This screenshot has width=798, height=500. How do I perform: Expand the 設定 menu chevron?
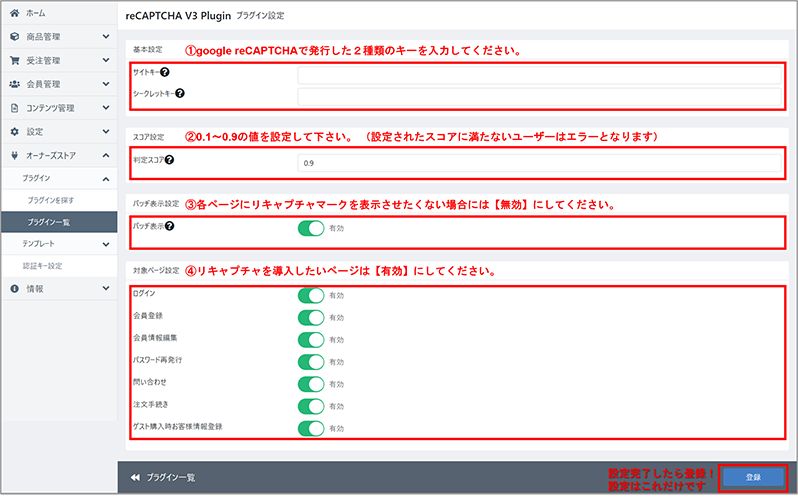click(x=106, y=131)
